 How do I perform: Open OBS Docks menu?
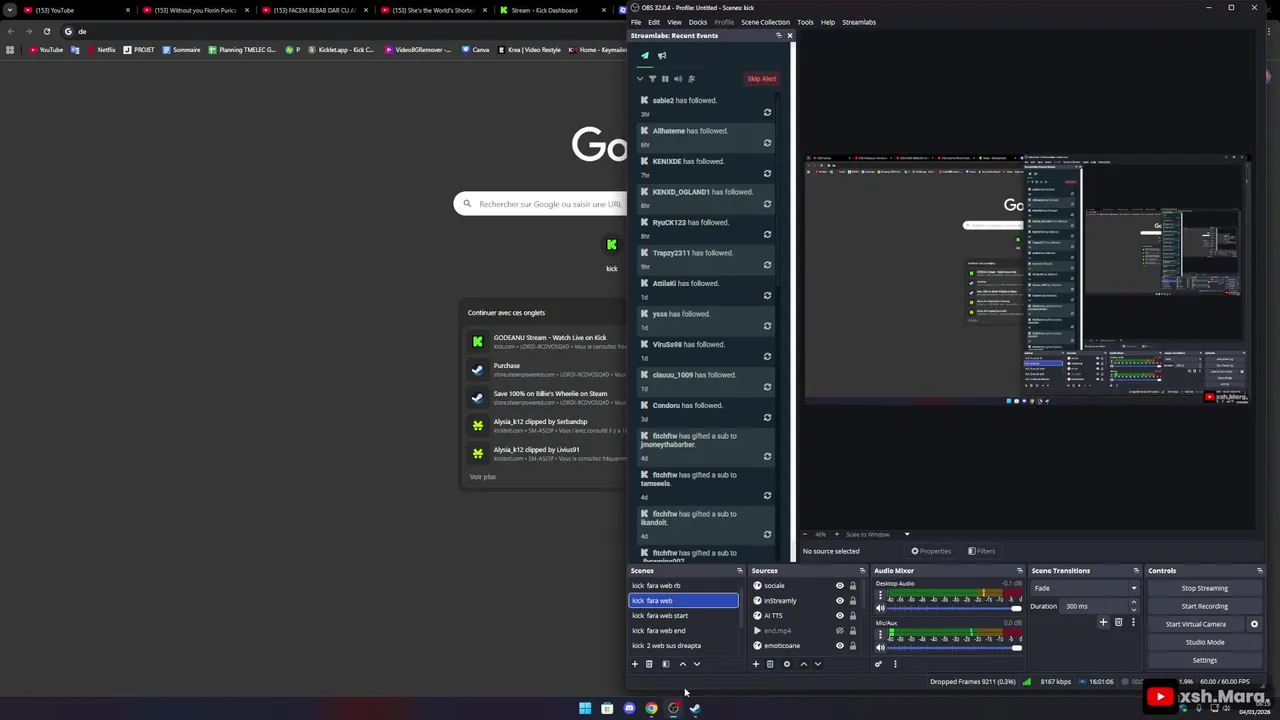698,22
